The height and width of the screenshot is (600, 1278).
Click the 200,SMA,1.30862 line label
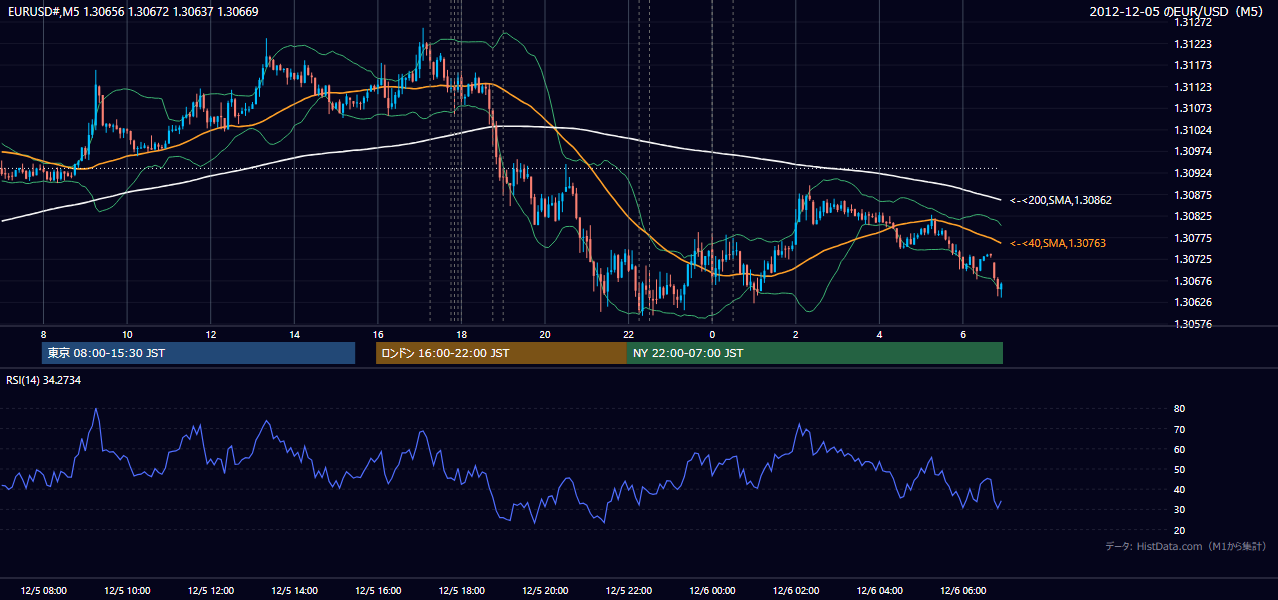pyautogui.click(x=1060, y=200)
